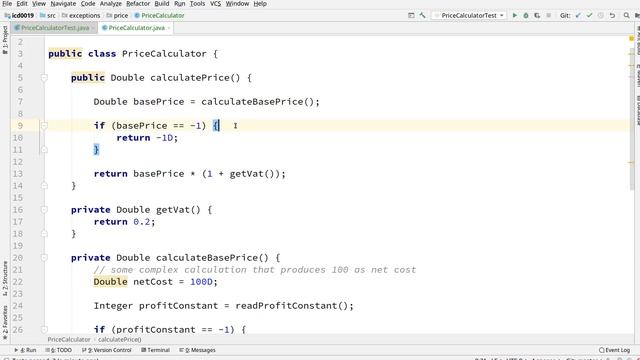Viewport: 640px width, 360px height.
Task: Click the calculateBasePrice() call on line 7
Action: (x=258, y=102)
